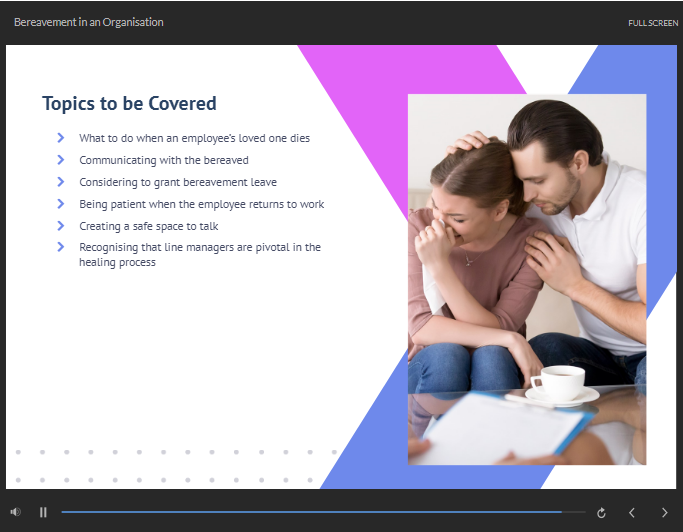Click the FULL SCREEN button
The height and width of the screenshot is (532, 683).
click(x=653, y=23)
